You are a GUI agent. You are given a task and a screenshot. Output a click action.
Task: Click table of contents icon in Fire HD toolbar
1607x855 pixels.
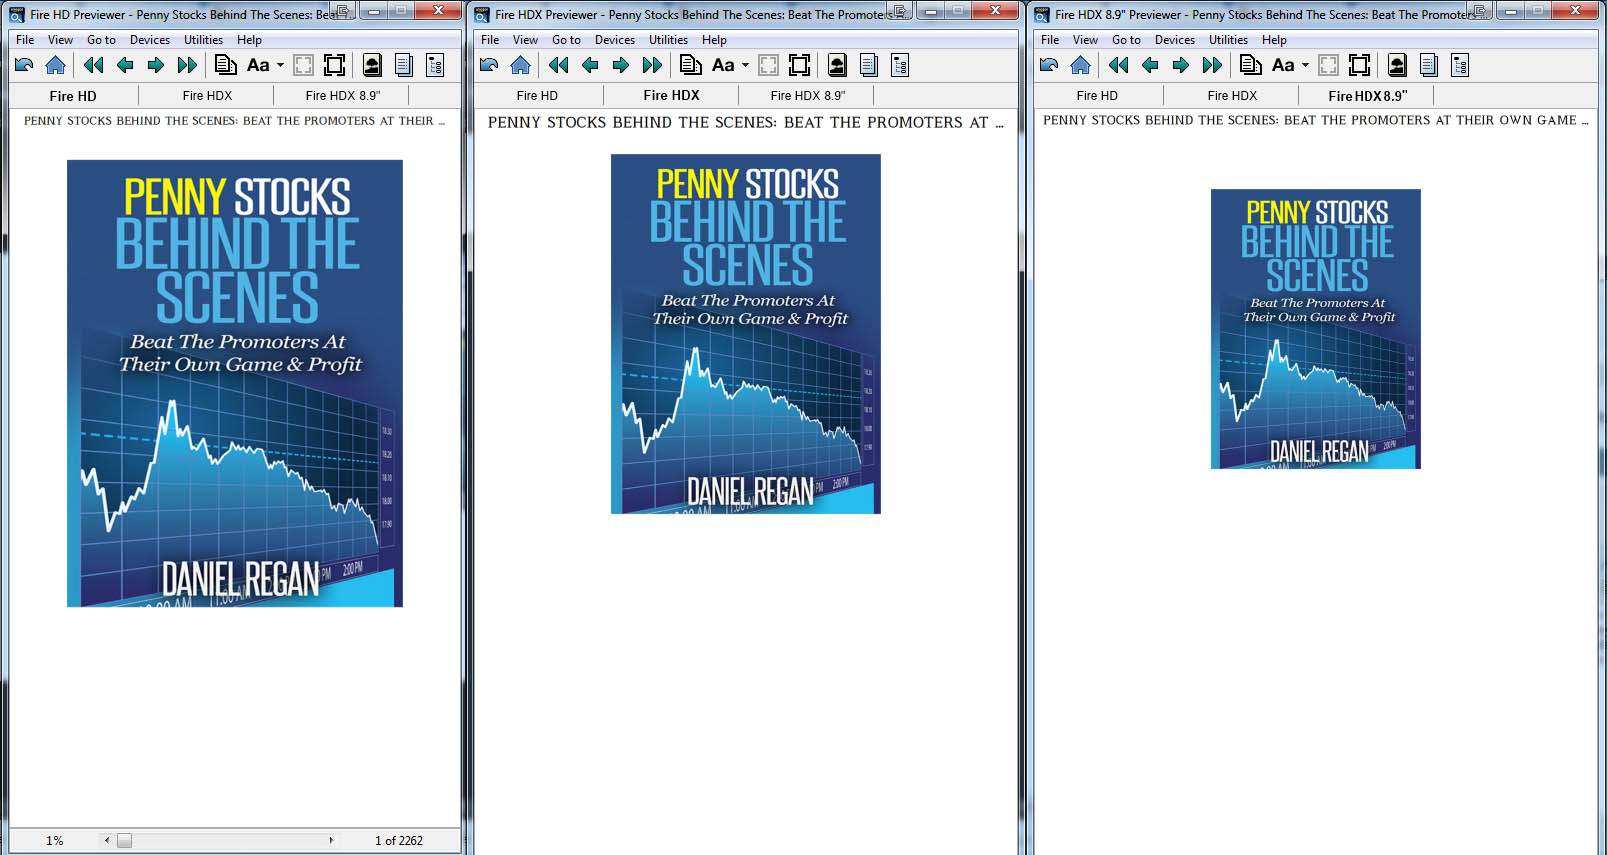(435, 65)
